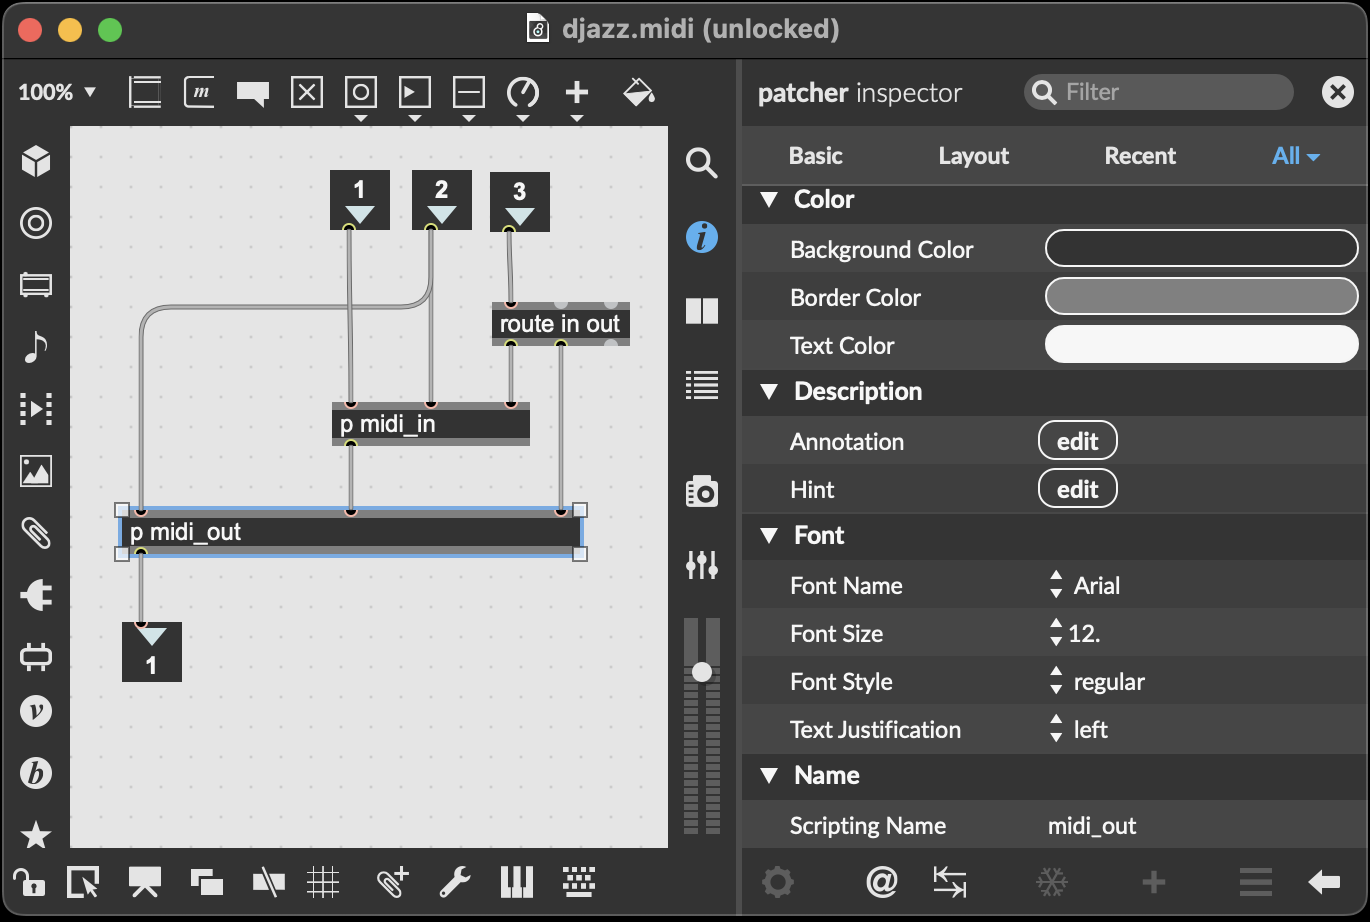Open the Max for Live target icon
1370x922 pixels.
tap(36, 223)
